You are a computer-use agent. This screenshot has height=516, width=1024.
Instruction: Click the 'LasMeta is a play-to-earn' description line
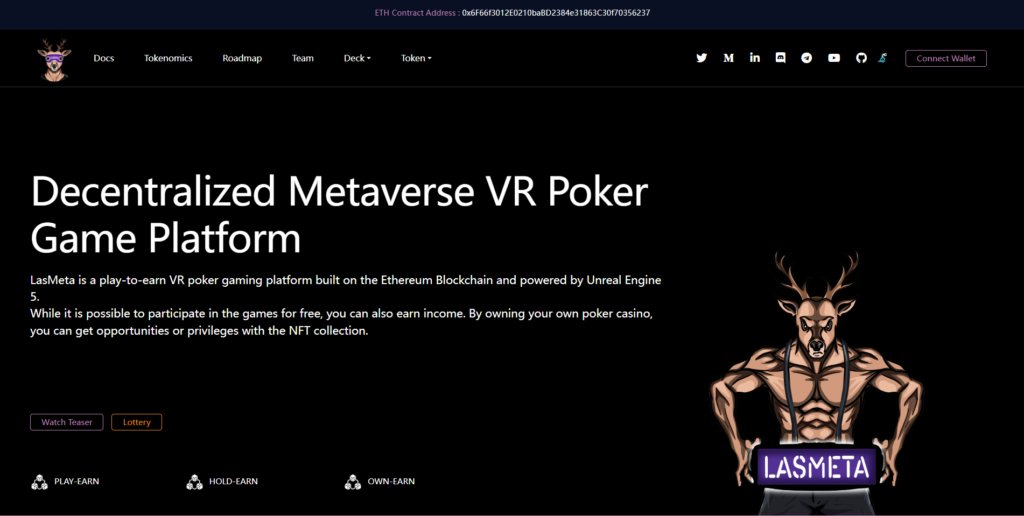(x=345, y=288)
